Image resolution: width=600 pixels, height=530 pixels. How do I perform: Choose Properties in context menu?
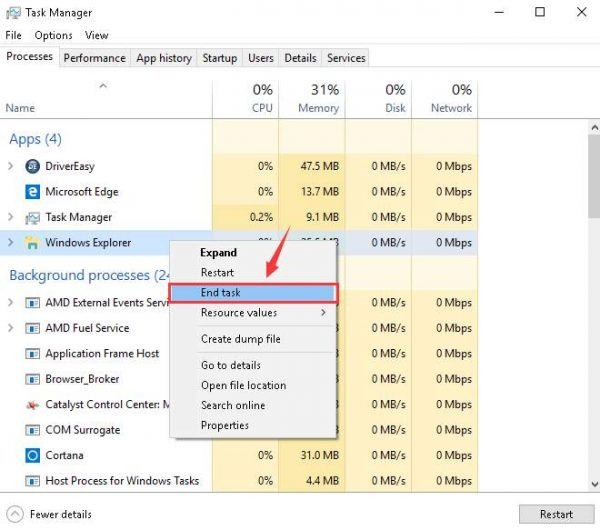[253, 425]
